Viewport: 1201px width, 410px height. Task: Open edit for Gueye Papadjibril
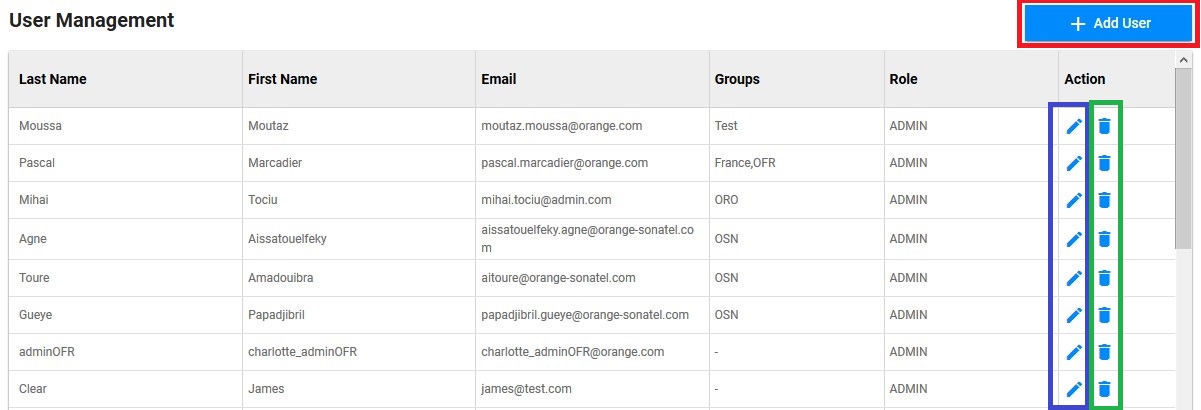coord(1074,315)
